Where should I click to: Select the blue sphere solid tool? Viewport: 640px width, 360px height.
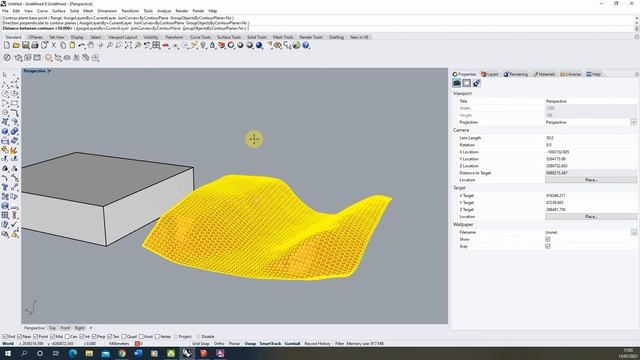pos(5,131)
